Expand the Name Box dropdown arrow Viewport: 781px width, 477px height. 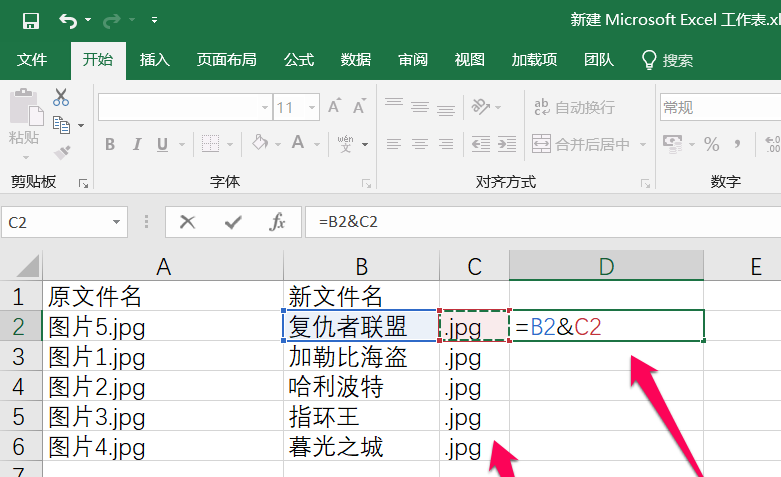click(x=118, y=222)
